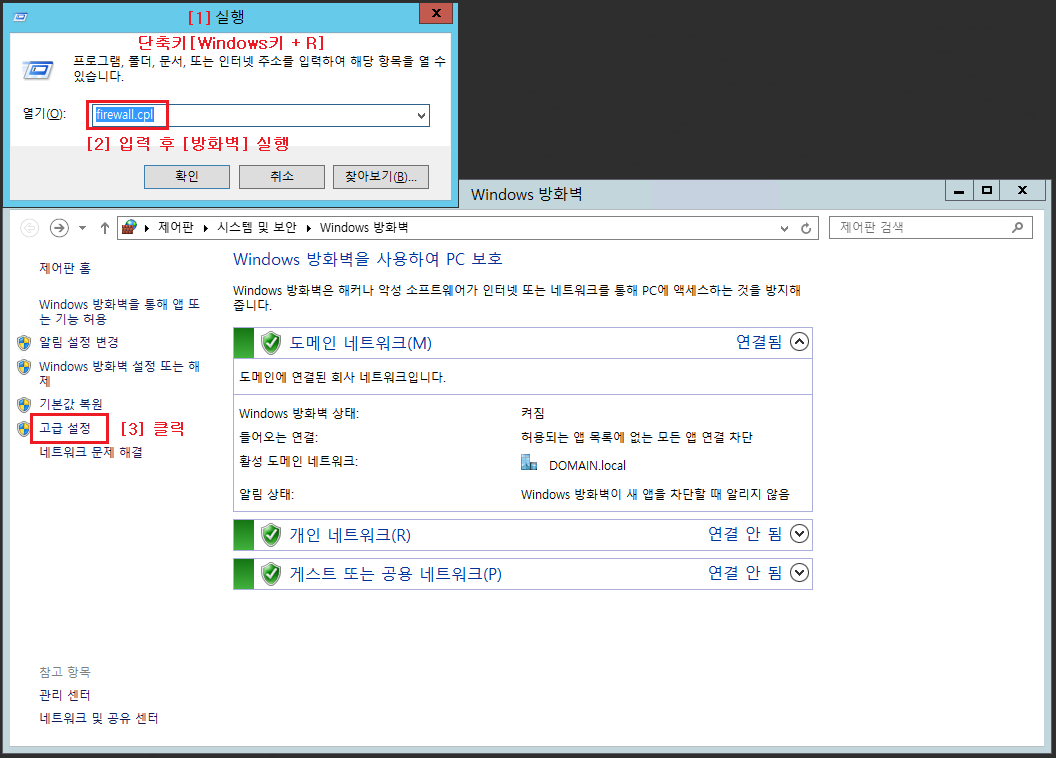Click the Run dialog icon in title bar

pos(20,17)
